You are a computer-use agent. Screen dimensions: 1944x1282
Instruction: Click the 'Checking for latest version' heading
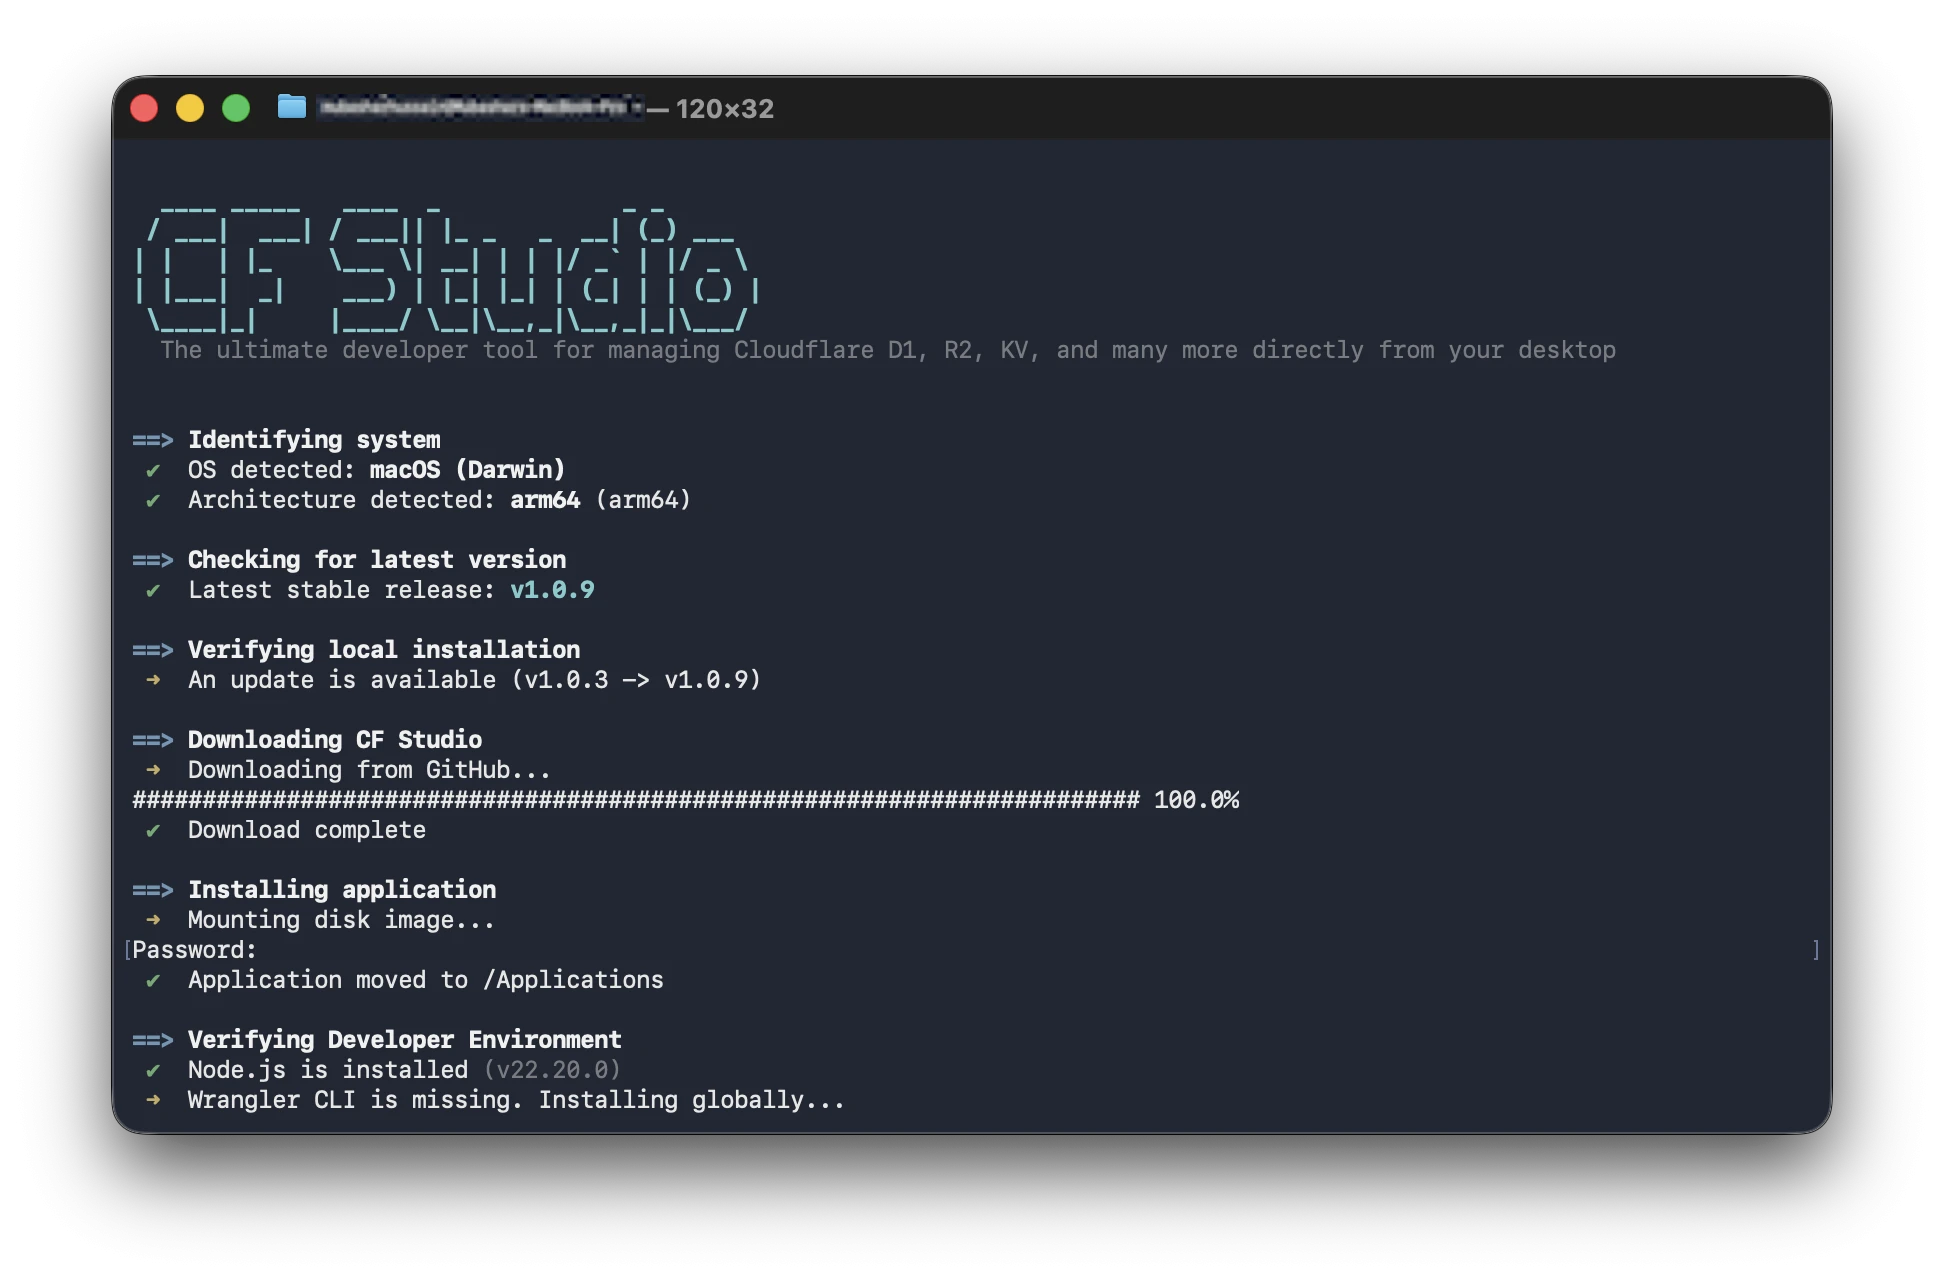tap(377, 560)
